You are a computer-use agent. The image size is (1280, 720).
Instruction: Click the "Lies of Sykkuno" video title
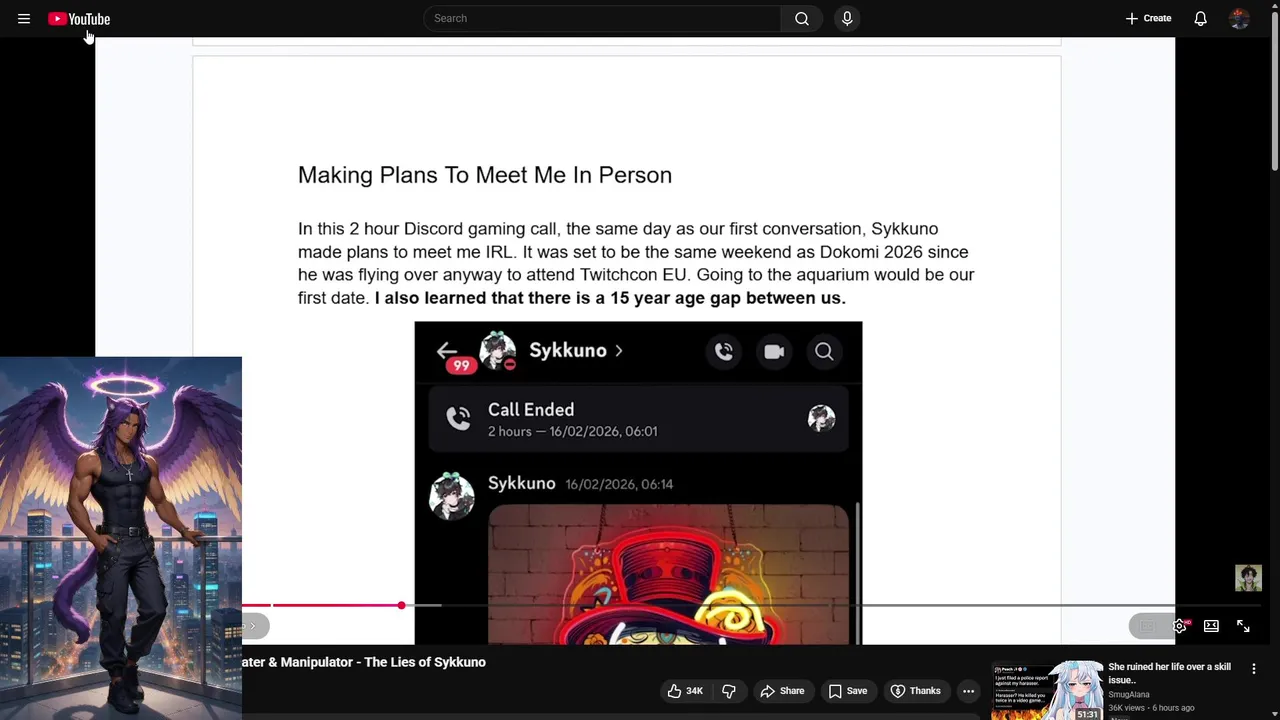point(364,662)
